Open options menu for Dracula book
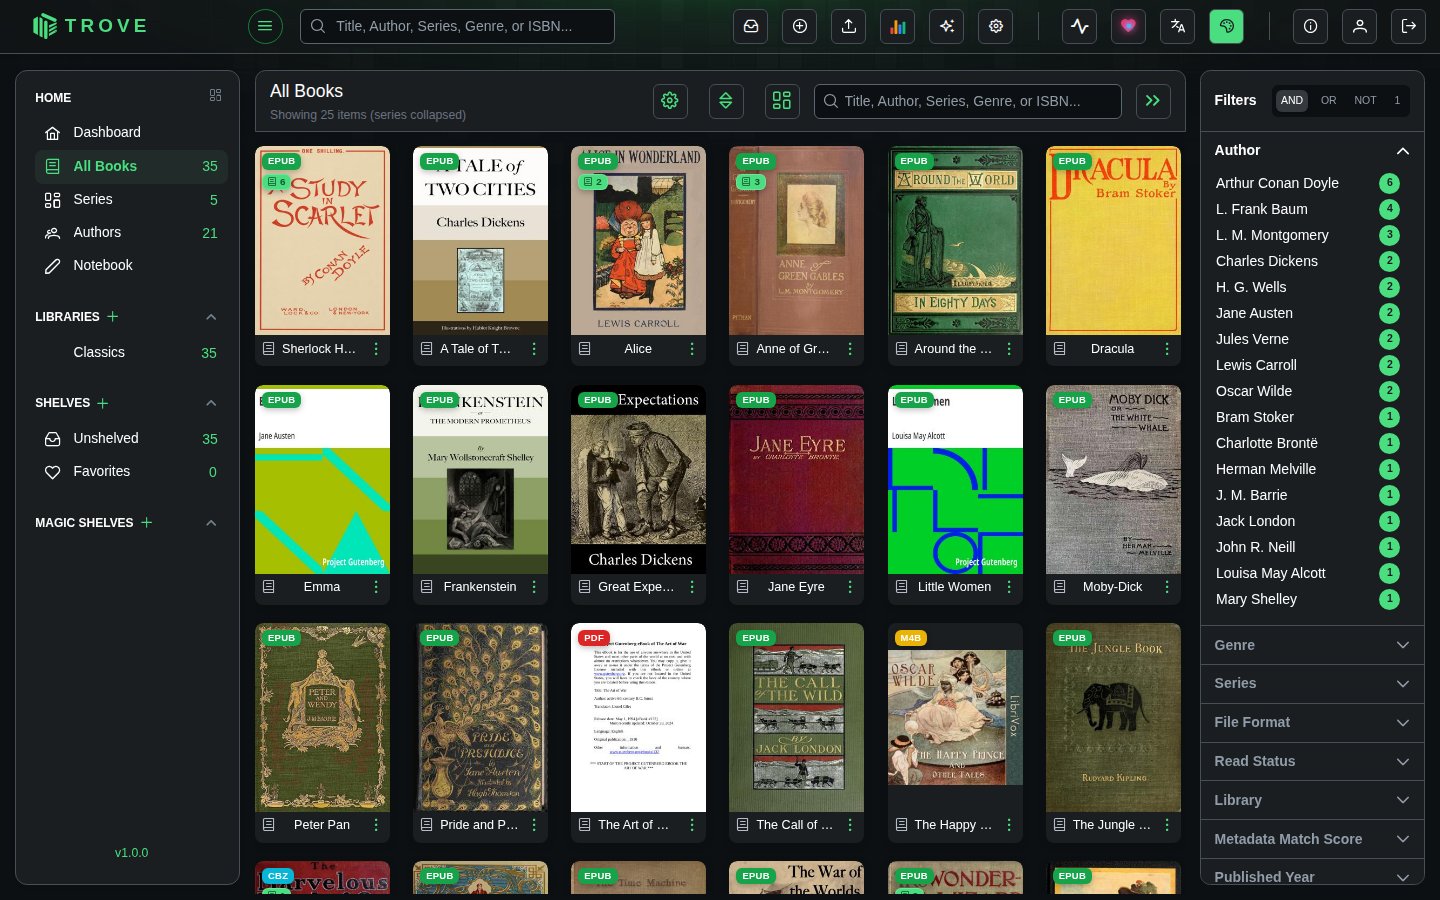 (1167, 349)
